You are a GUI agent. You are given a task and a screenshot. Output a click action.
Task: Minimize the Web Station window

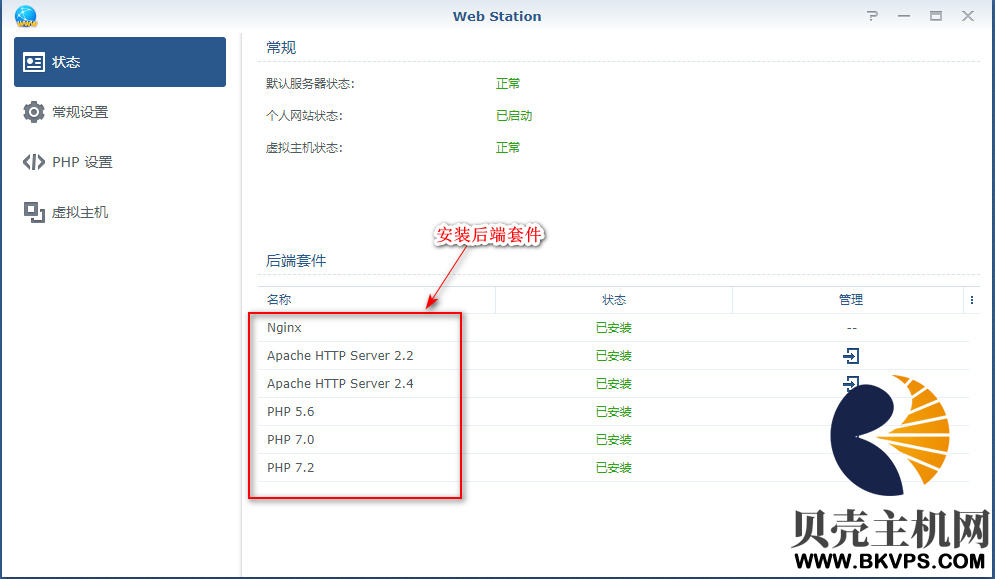point(904,16)
